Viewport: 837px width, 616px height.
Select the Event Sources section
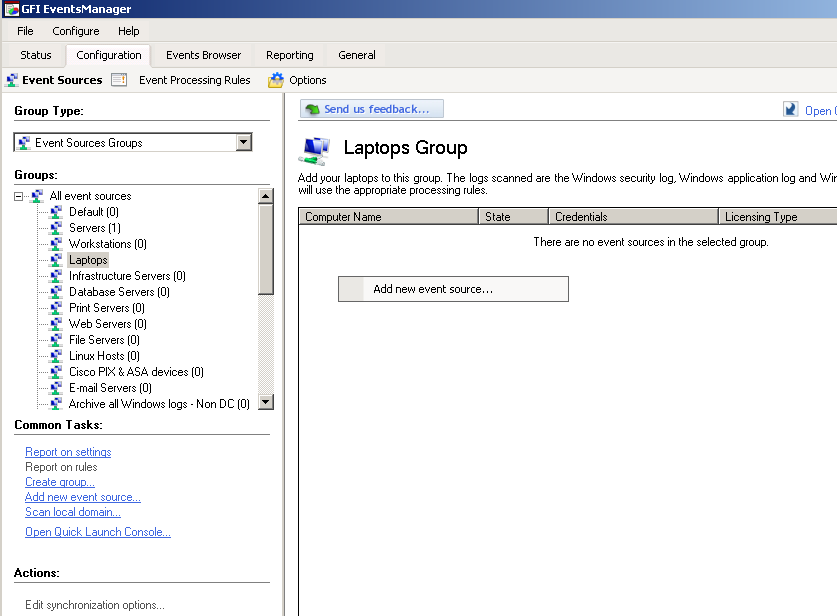tap(62, 80)
